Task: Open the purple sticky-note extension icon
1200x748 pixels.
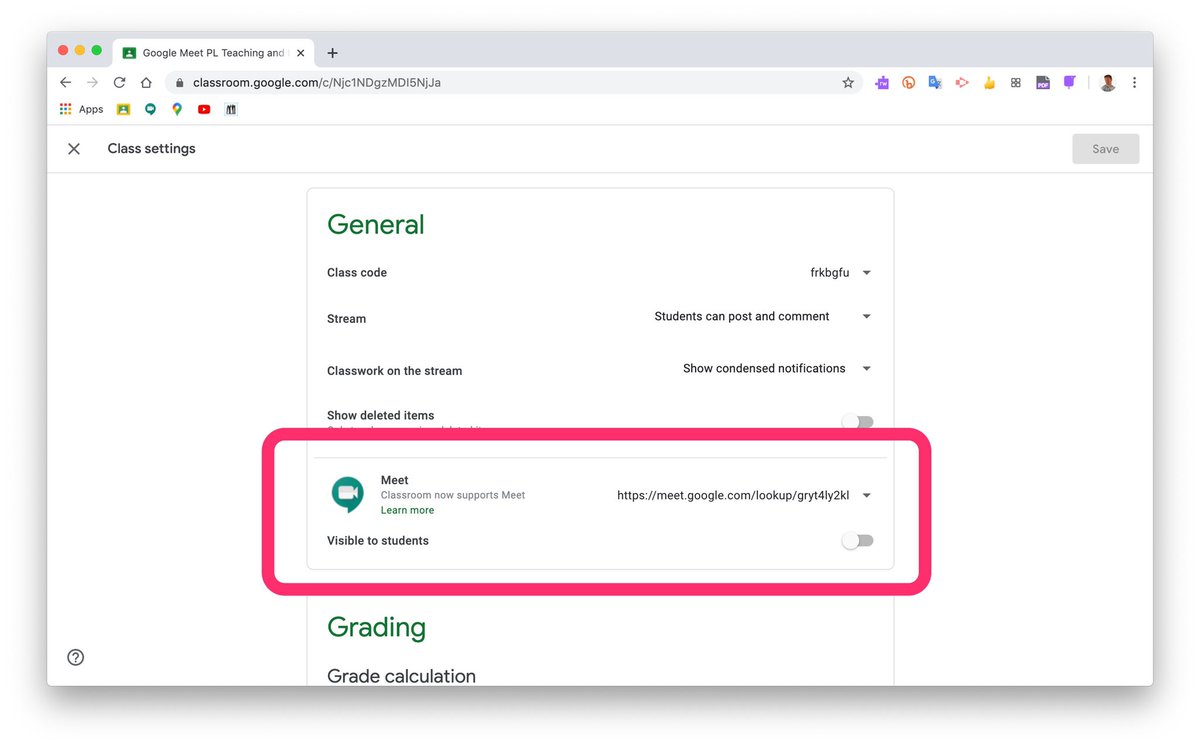Action: (1069, 83)
